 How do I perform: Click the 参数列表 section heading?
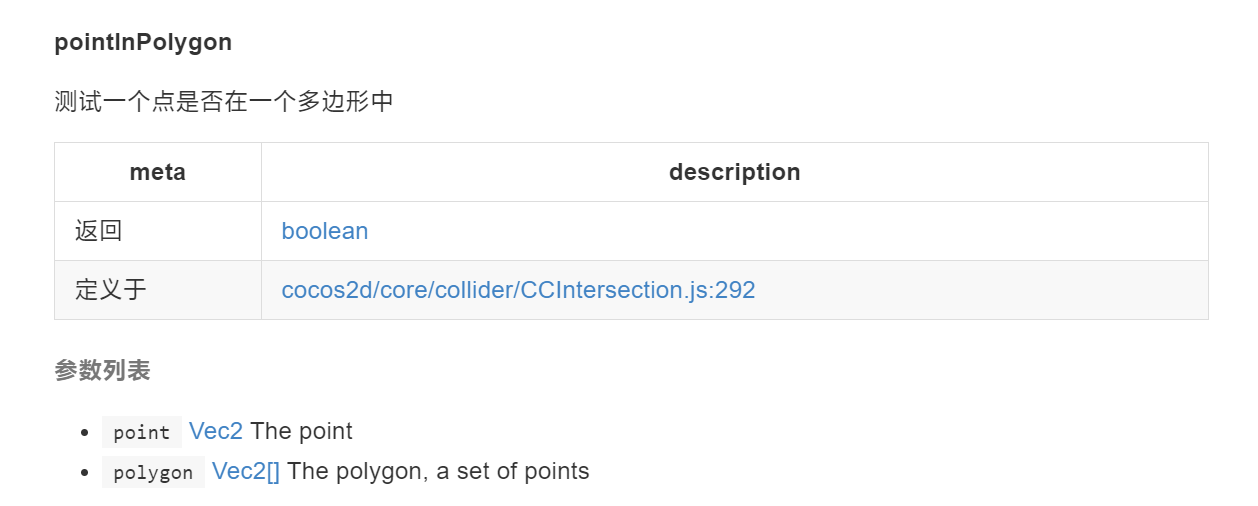tap(102, 371)
